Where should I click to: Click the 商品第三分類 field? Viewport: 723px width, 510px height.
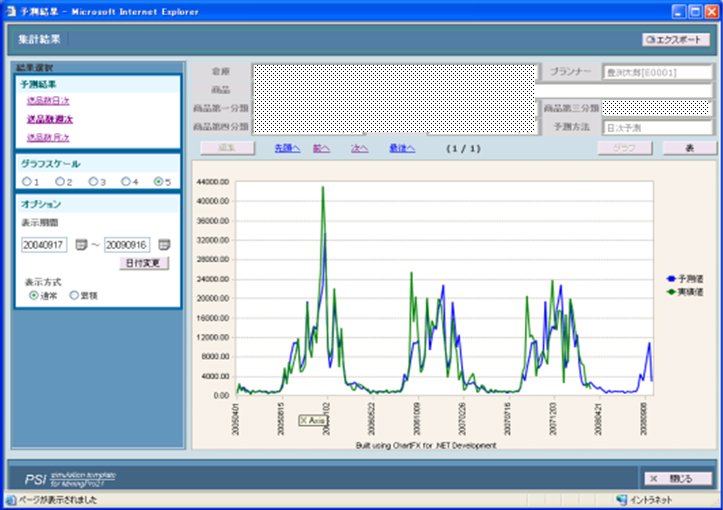656,108
